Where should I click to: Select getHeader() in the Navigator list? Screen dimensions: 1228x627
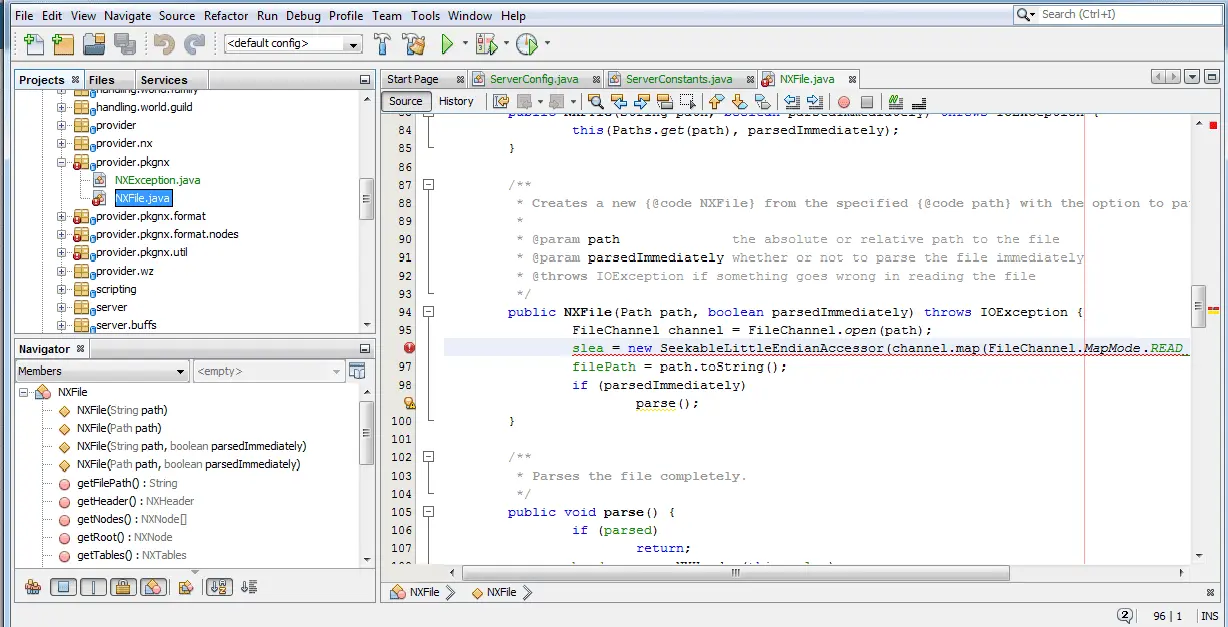[x=135, y=501]
